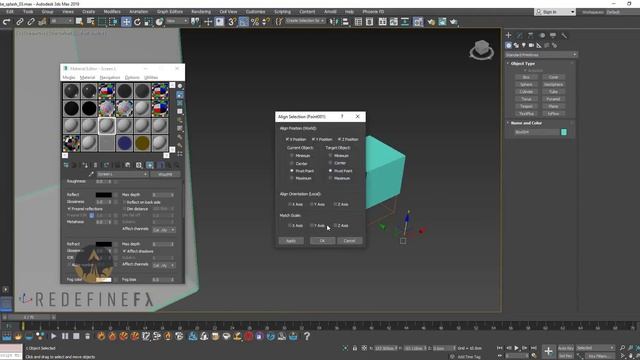640x360 pixels.
Task: Open the Utilities hammer tab icon
Action: pyautogui.click(x=564, y=36)
